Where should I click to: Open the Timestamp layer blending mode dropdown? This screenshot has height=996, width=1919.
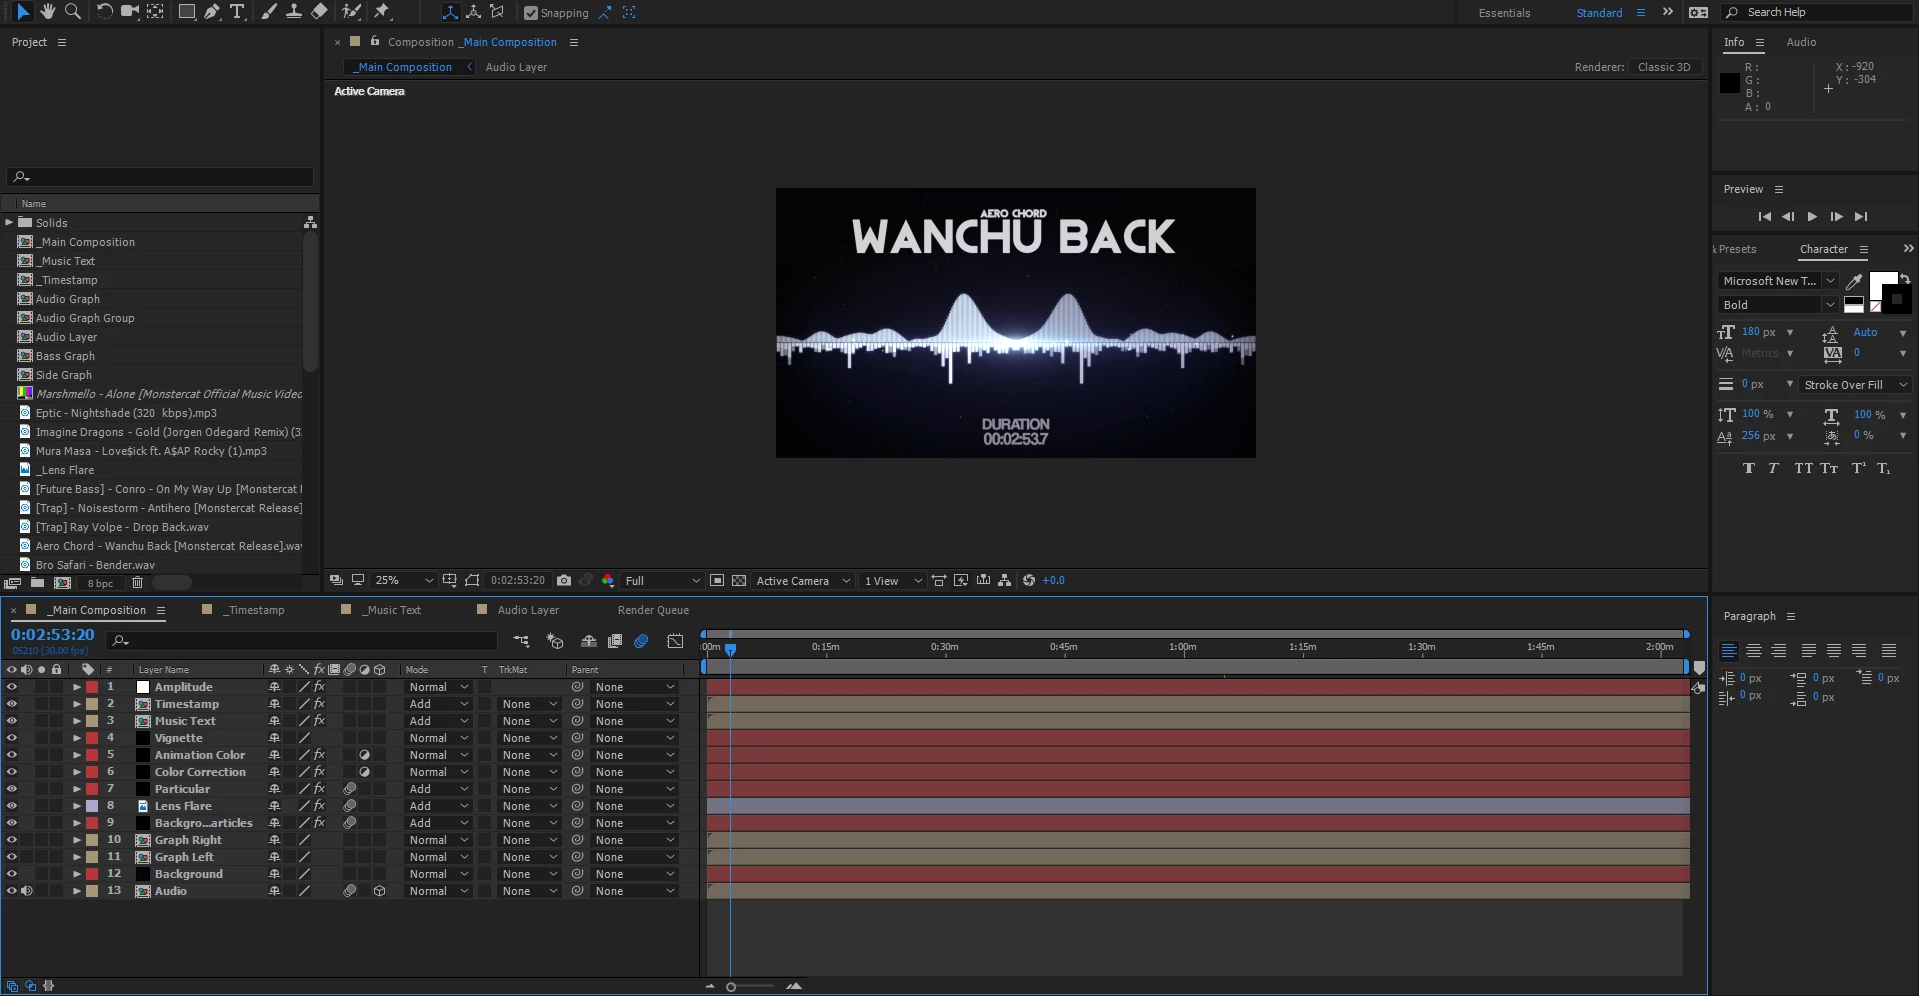point(438,704)
